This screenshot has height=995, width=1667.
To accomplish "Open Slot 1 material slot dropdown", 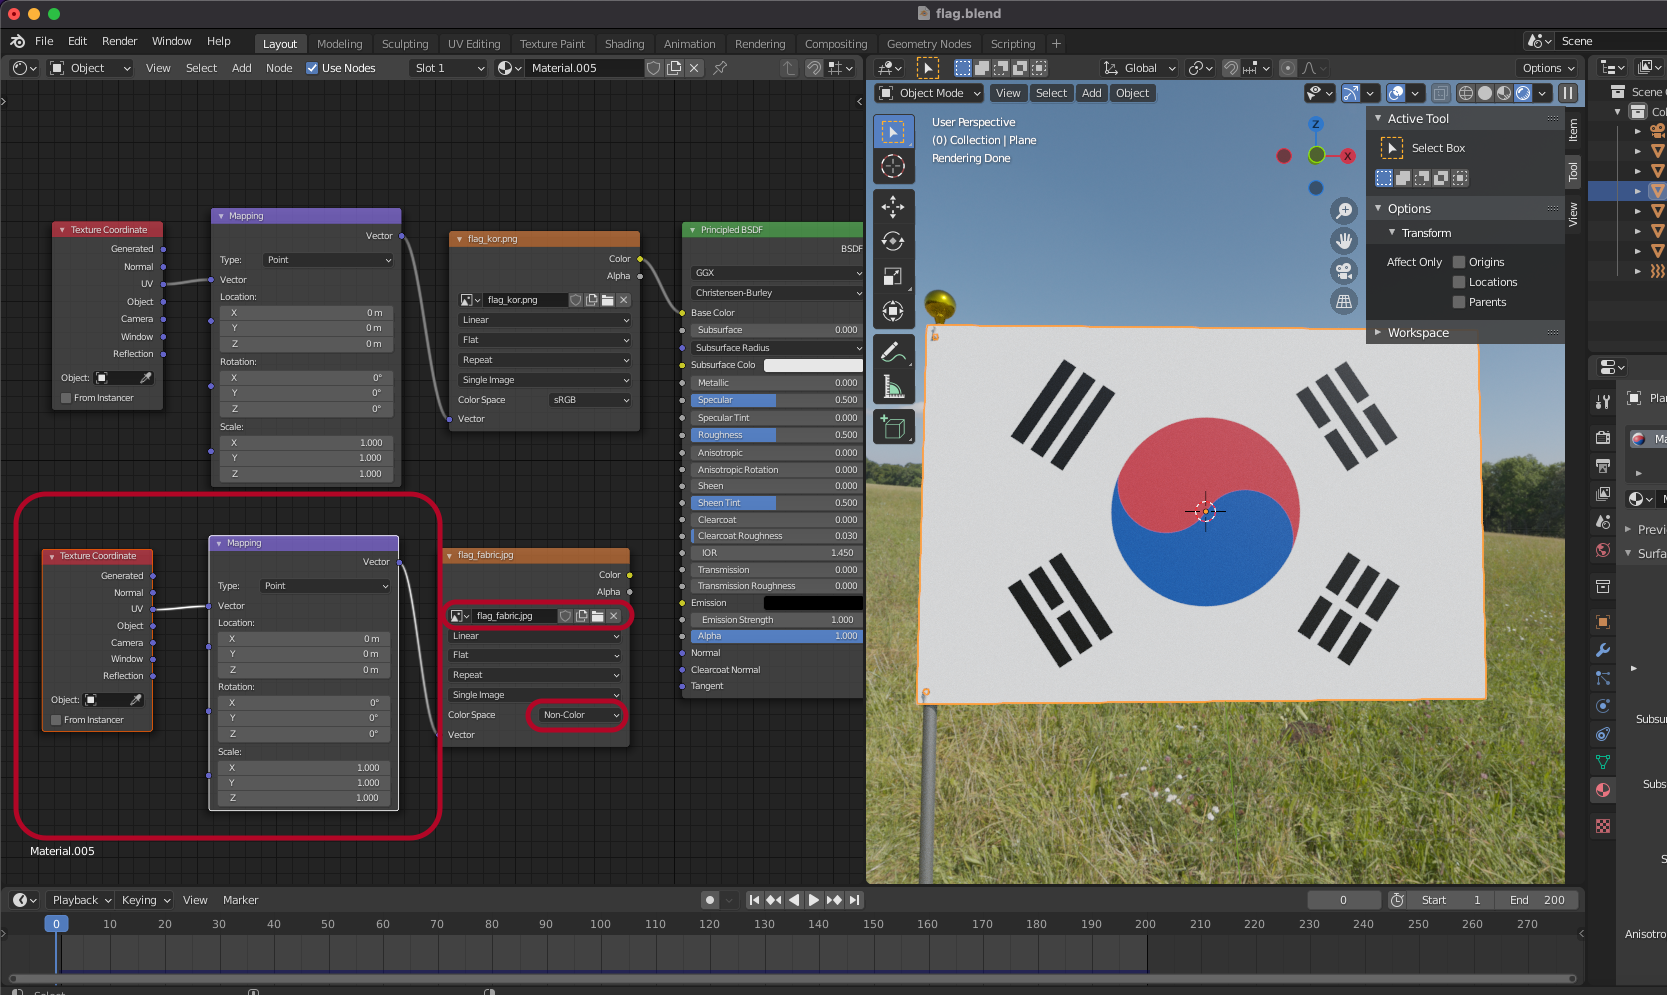I will [x=448, y=68].
